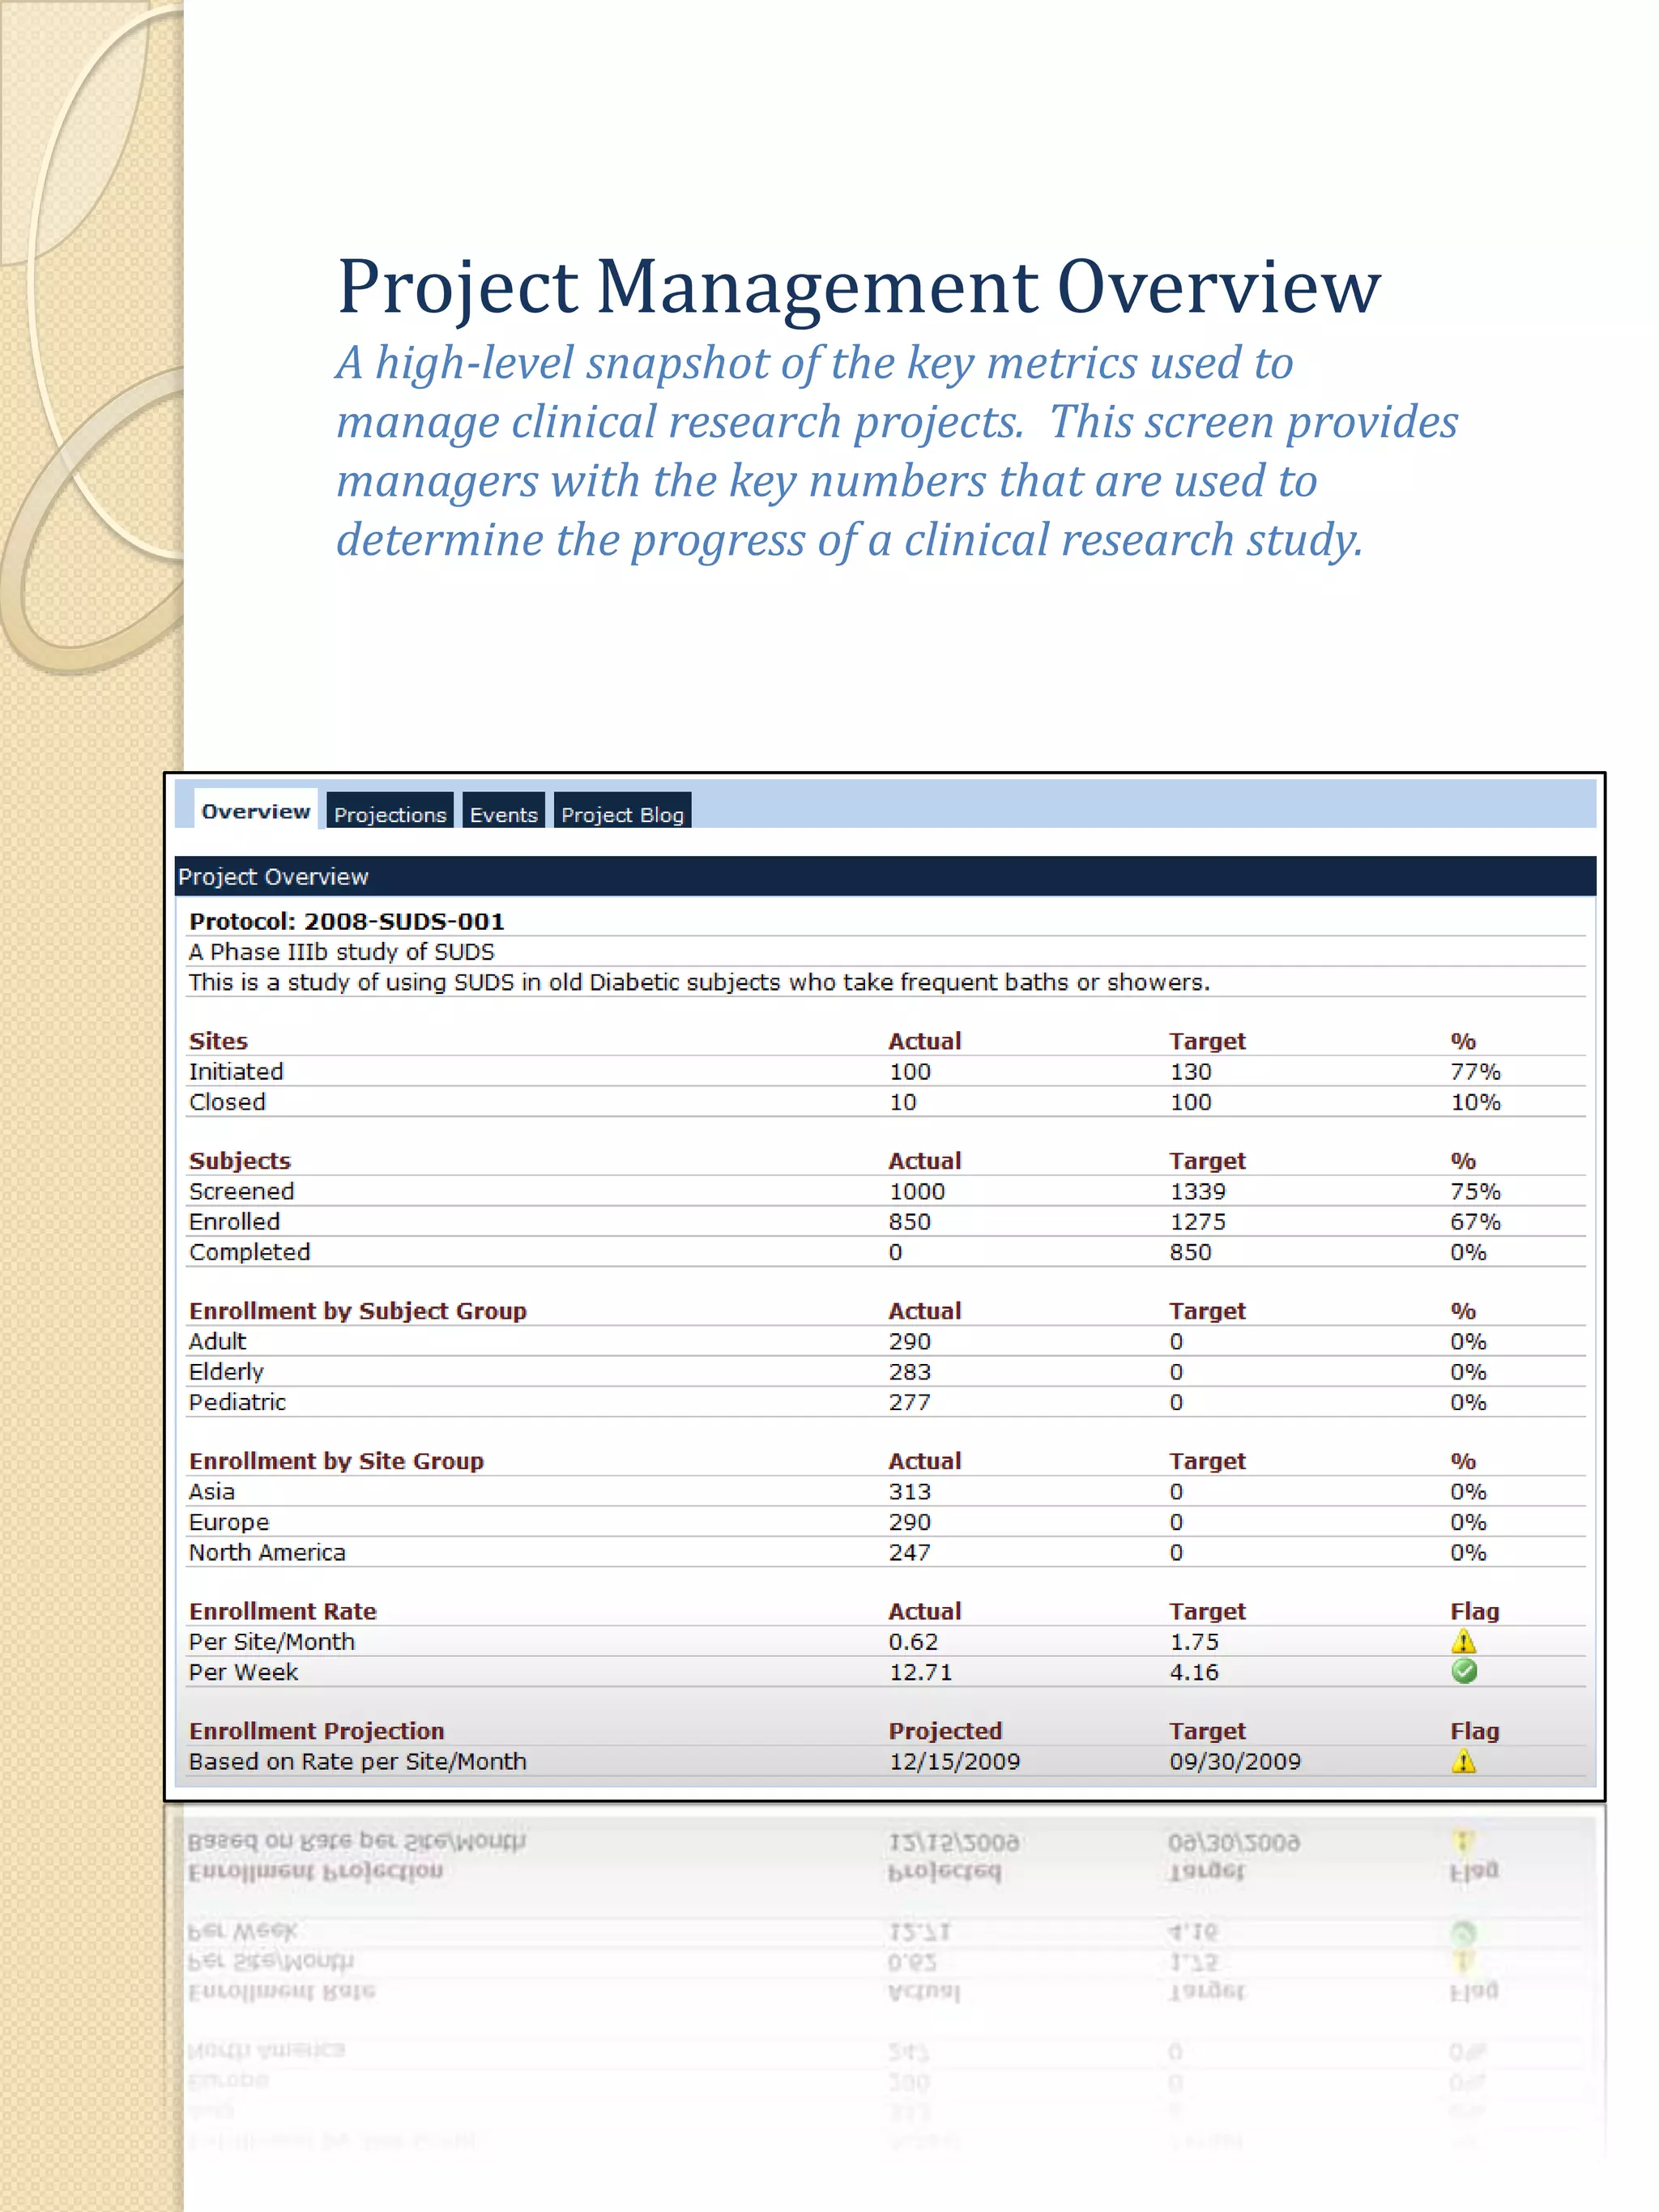
Task: Click the Initiated percentage 77%
Action: [1475, 1071]
